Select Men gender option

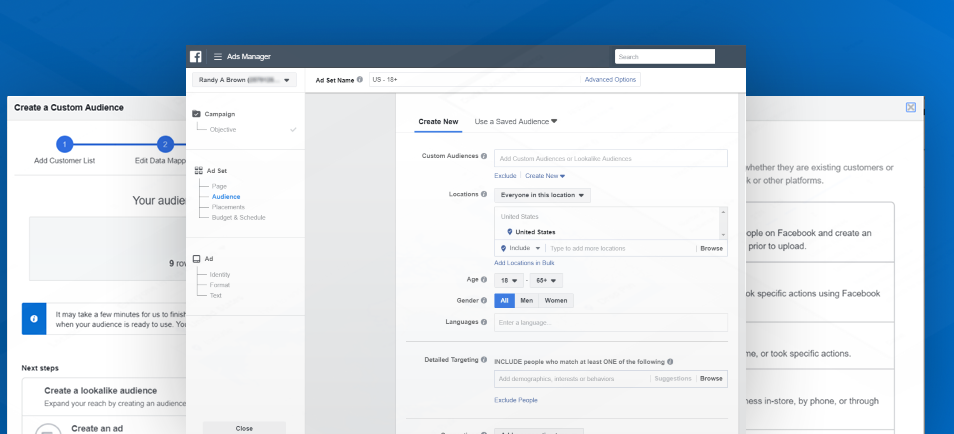(x=526, y=301)
